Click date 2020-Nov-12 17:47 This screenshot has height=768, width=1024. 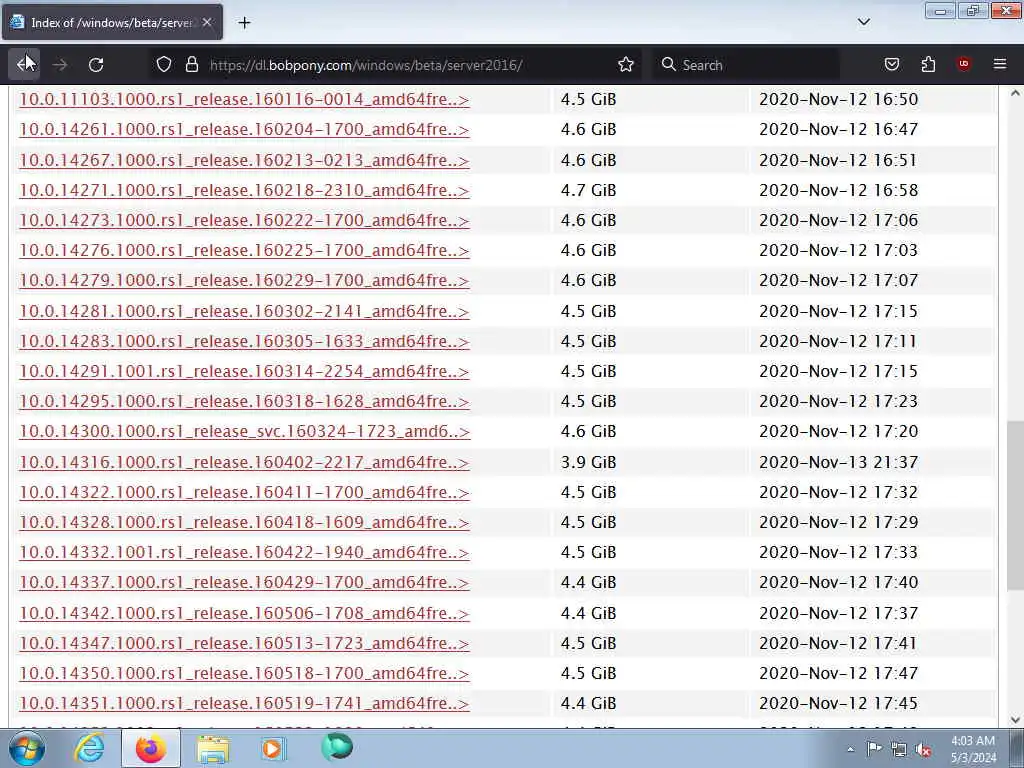(839, 673)
